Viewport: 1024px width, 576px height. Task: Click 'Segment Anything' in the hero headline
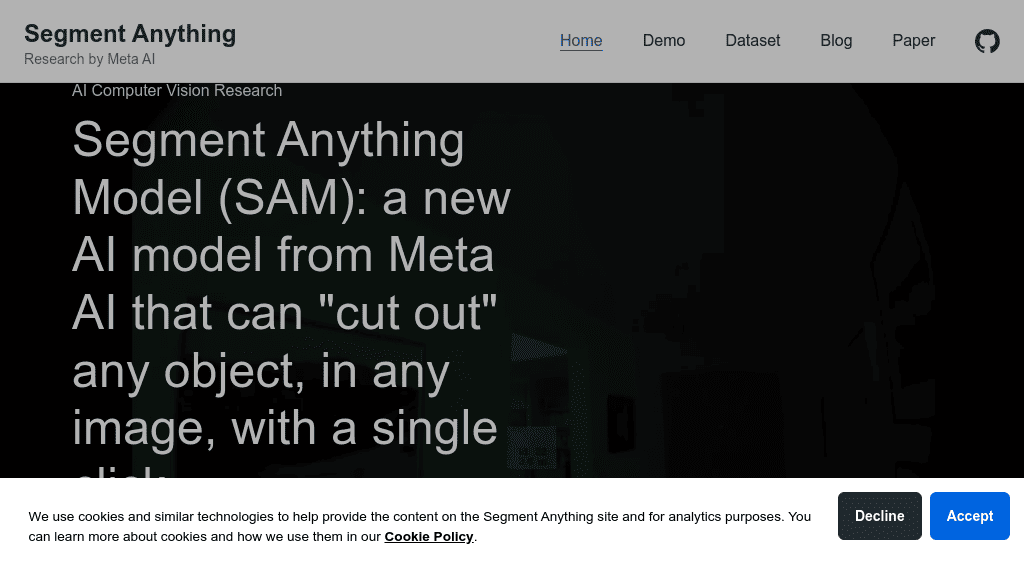click(x=268, y=140)
